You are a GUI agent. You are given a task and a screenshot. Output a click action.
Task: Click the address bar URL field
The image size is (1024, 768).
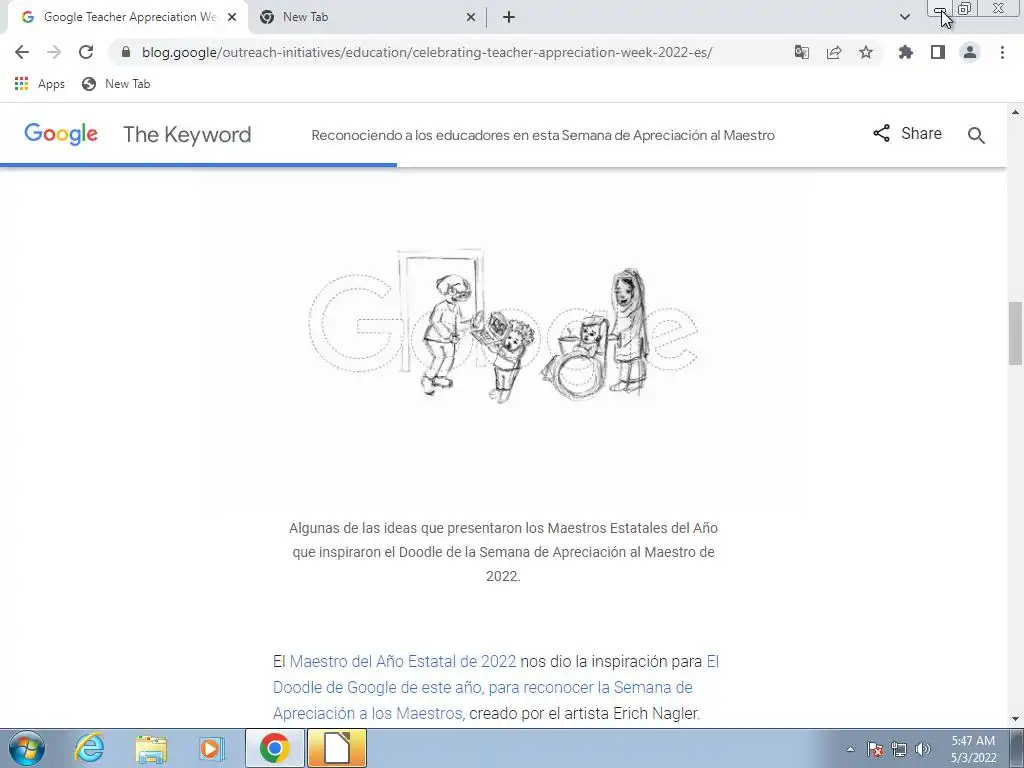[x=451, y=52]
